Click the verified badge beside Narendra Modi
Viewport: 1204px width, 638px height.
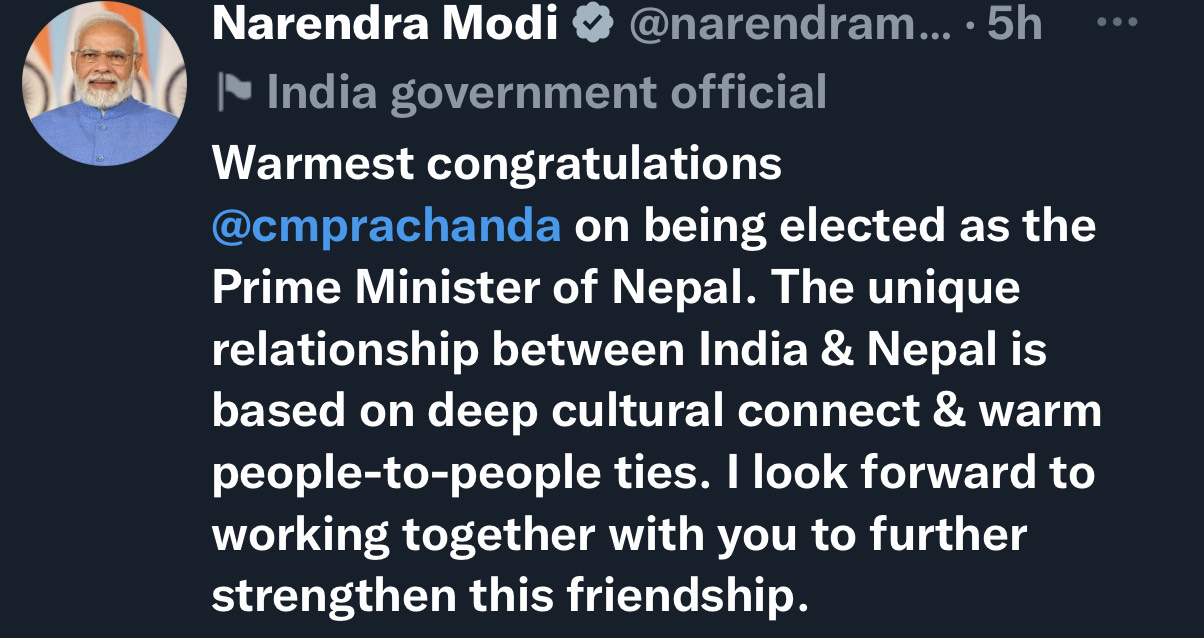click(592, 26)
